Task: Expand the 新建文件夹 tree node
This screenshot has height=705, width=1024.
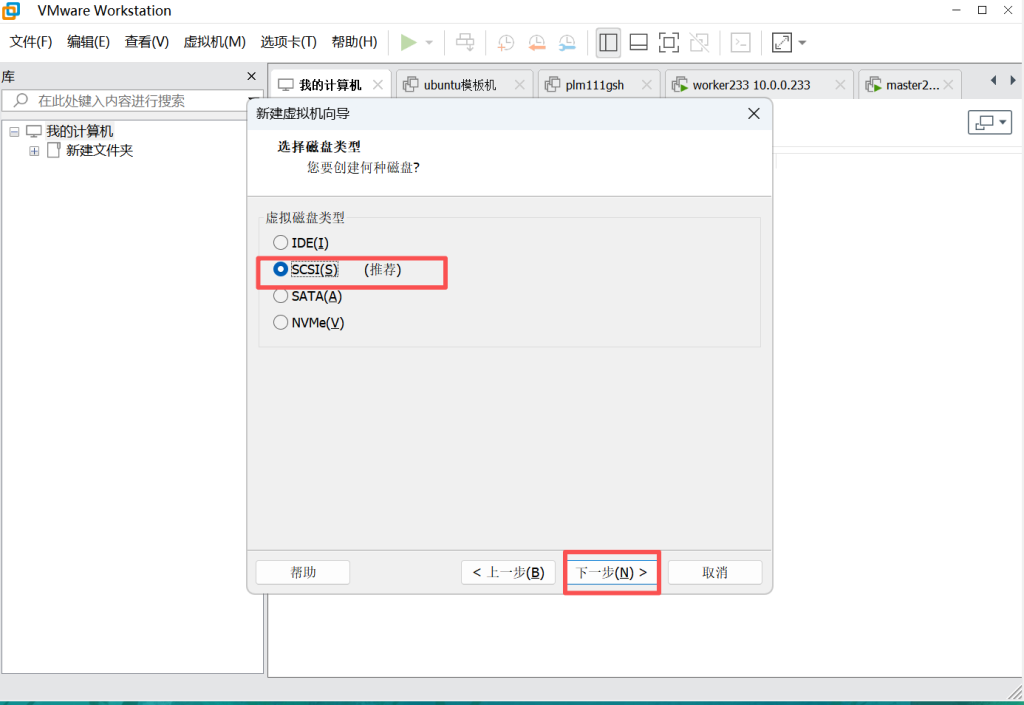Action: (34, 151)
